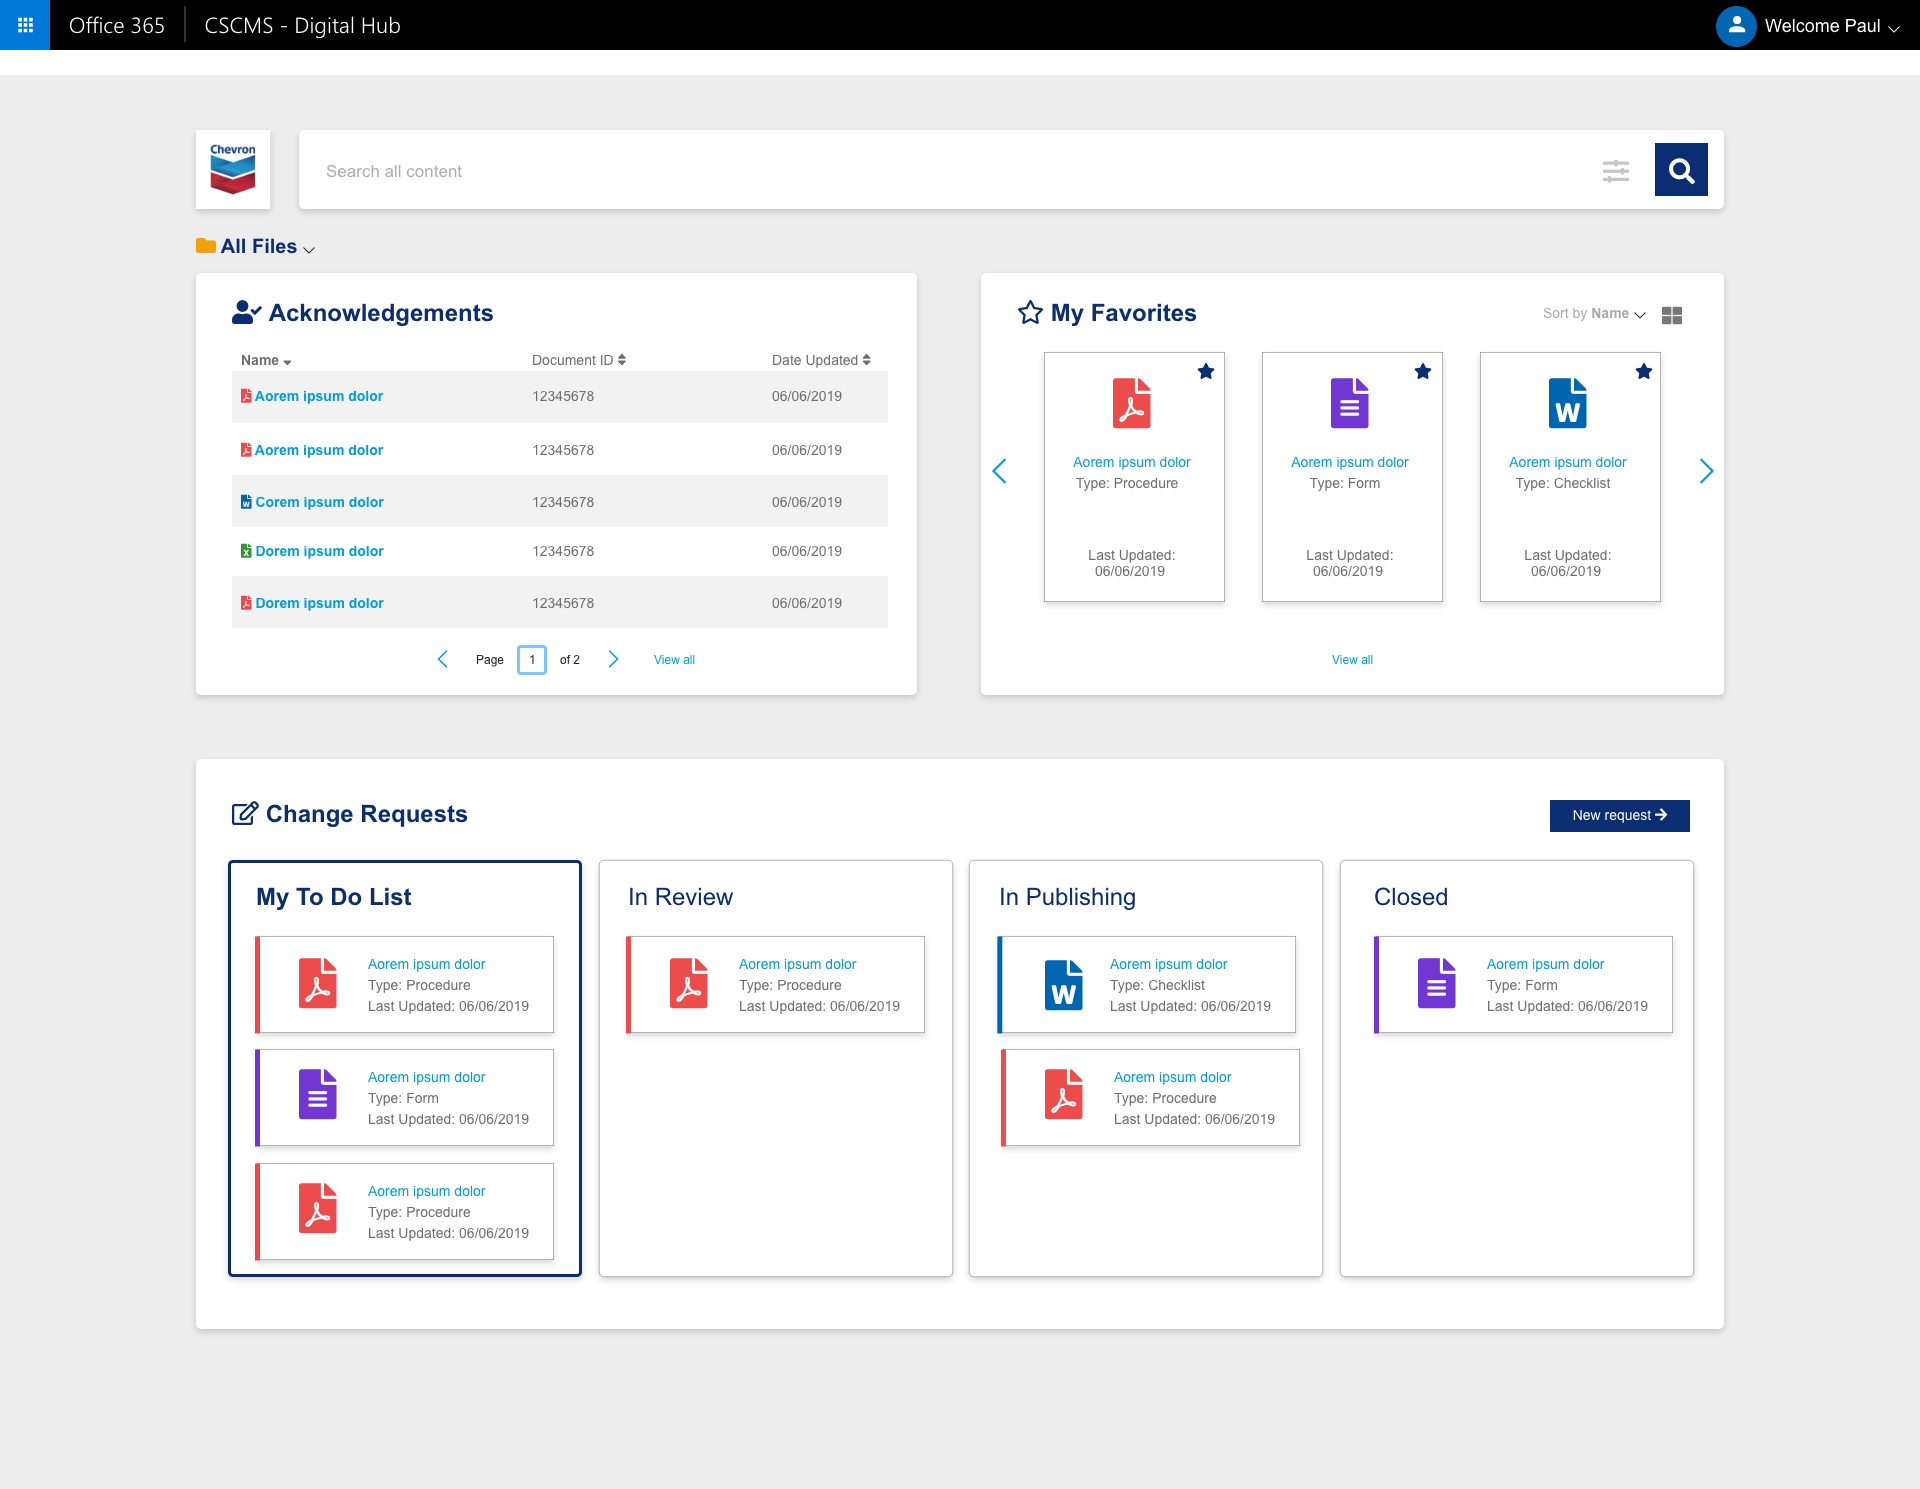Unfavorite the Procedure card star

coord(1205,372)
